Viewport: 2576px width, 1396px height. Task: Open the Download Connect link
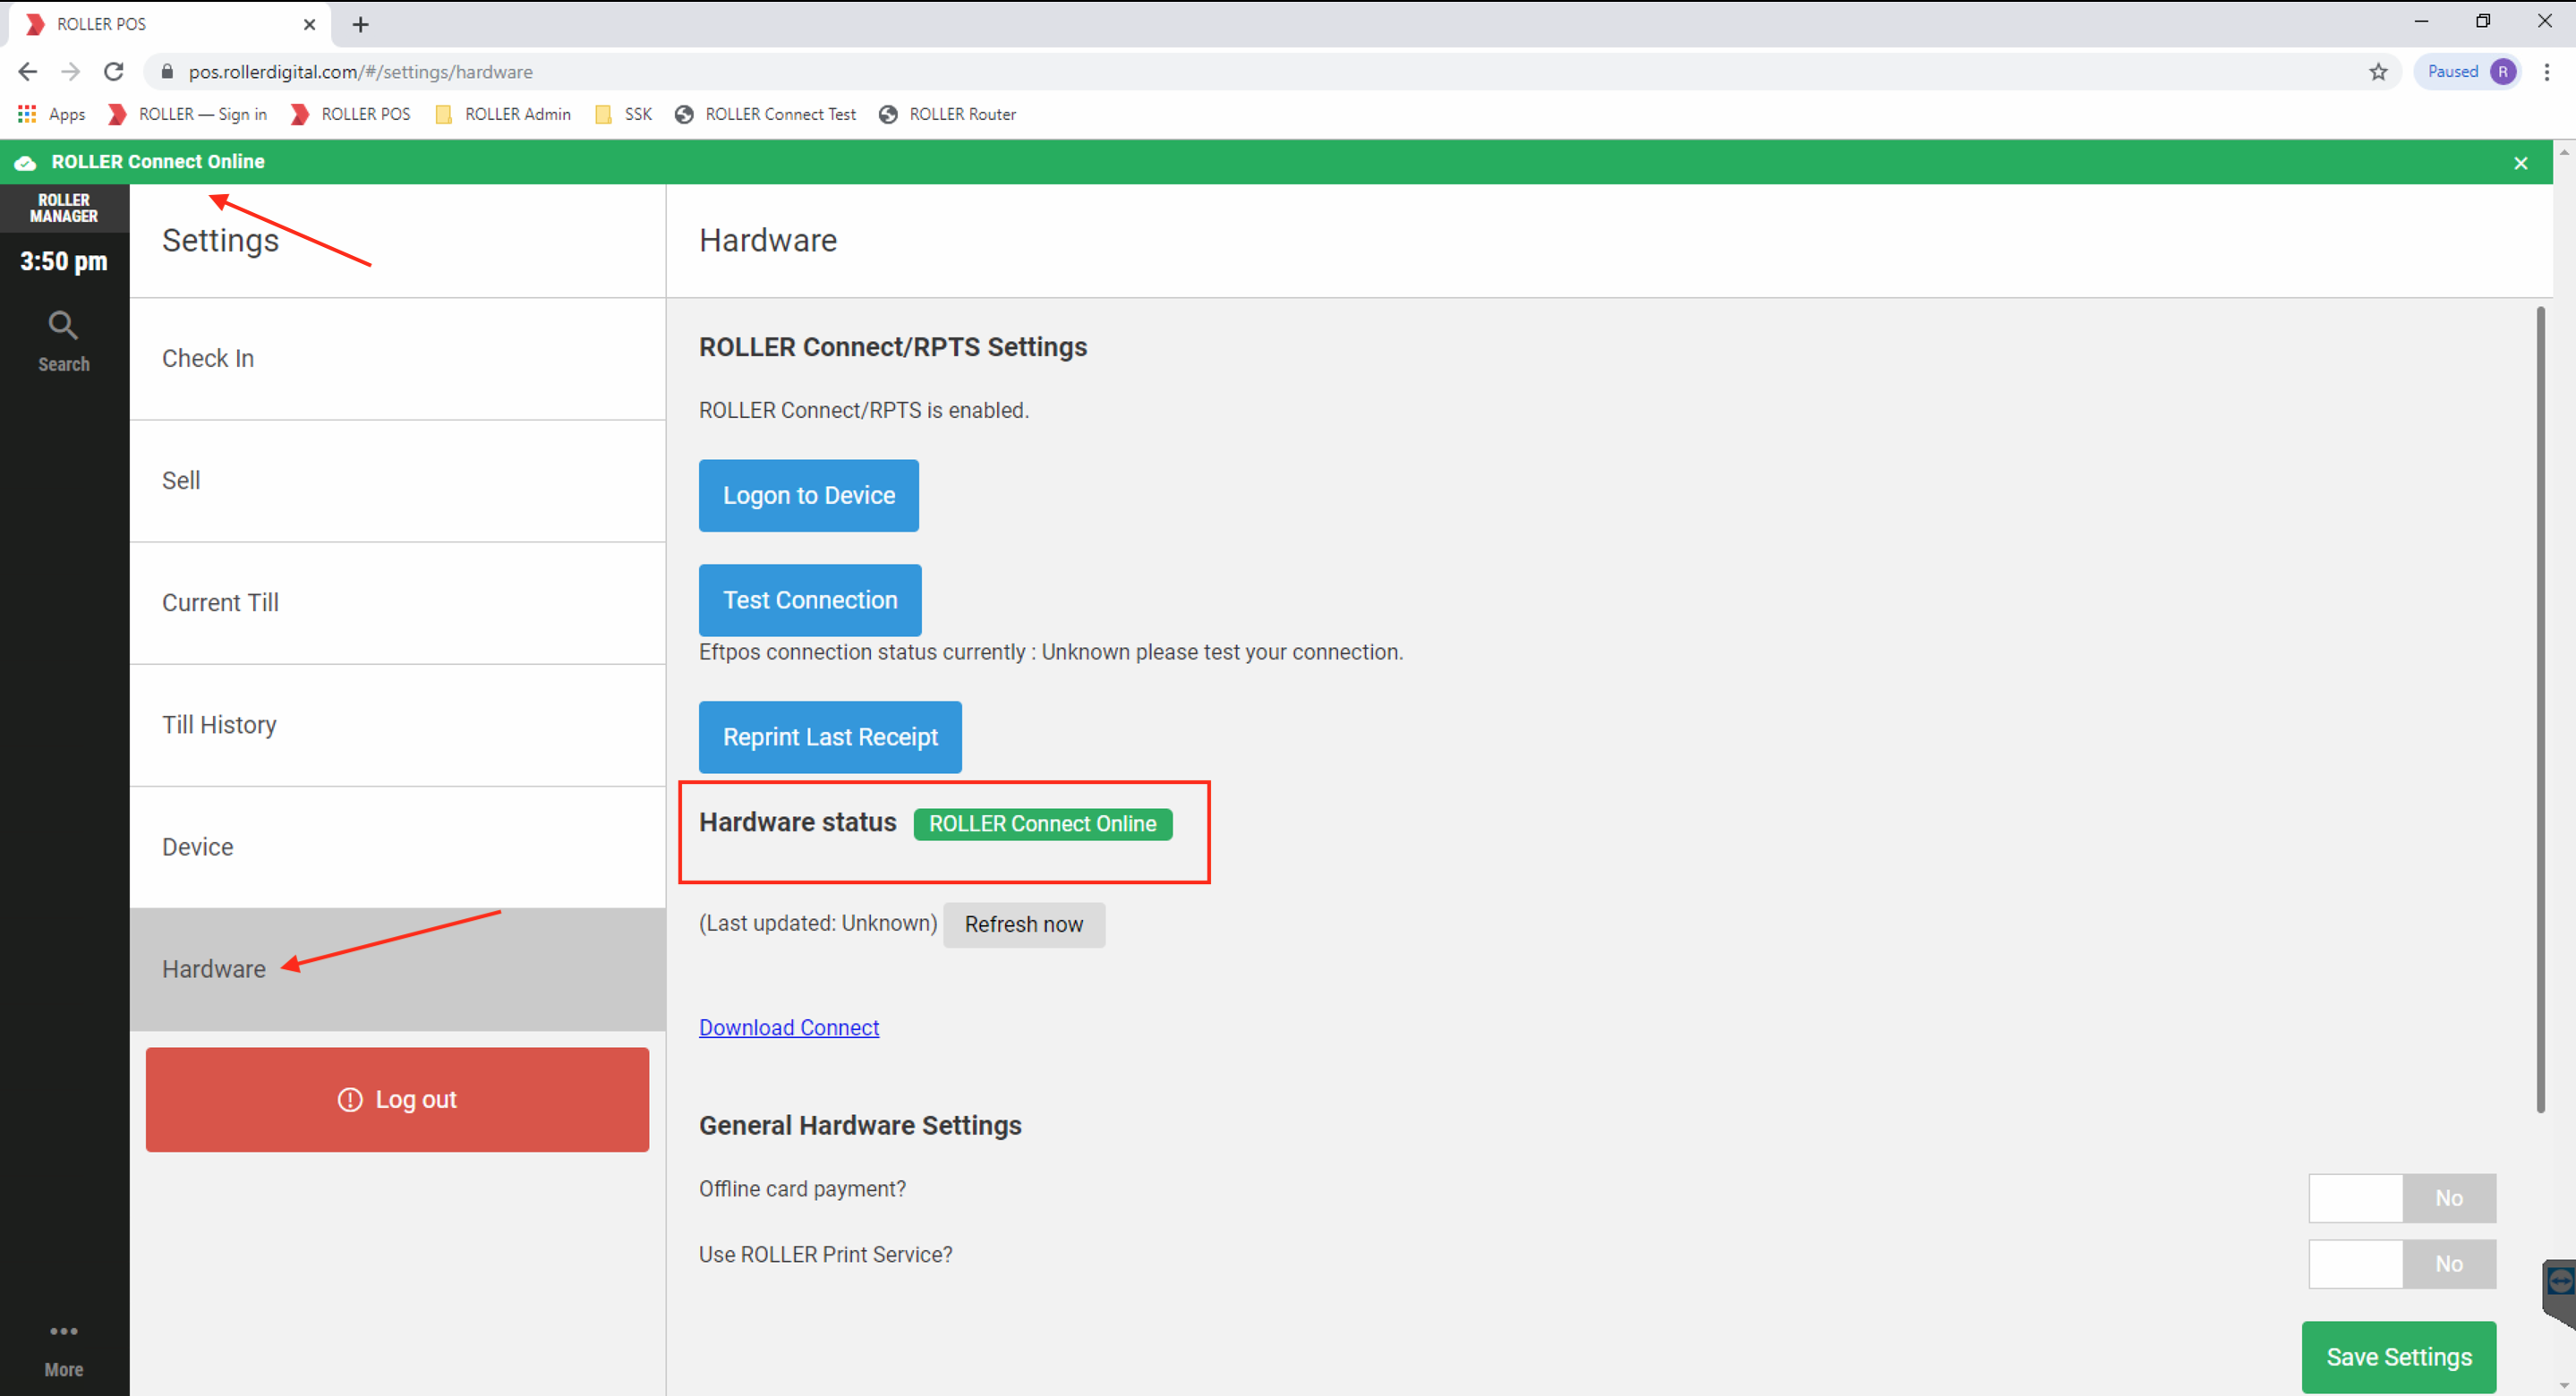point(789,1028)
